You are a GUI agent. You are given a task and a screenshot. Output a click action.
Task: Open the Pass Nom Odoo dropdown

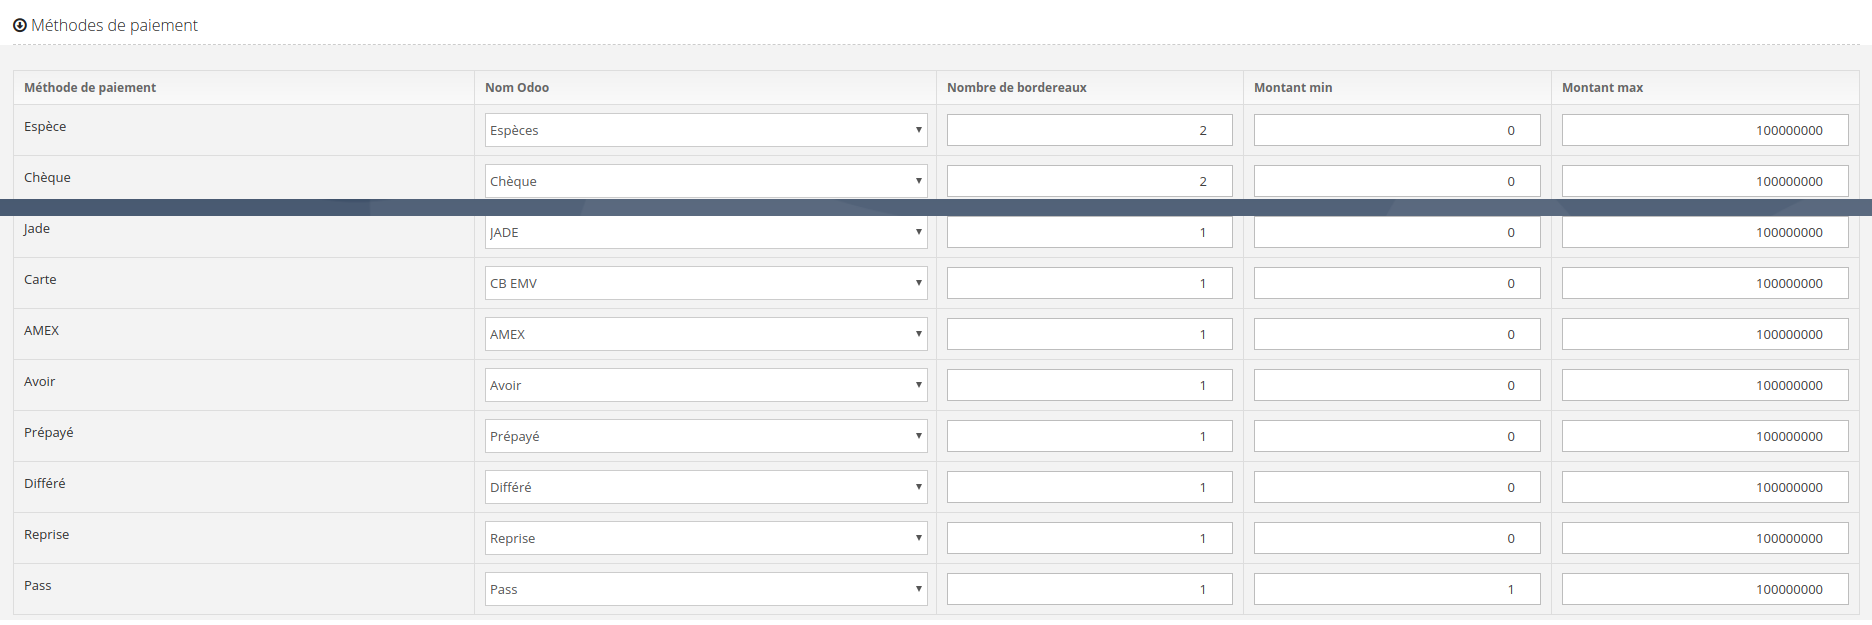pos(706,589)
